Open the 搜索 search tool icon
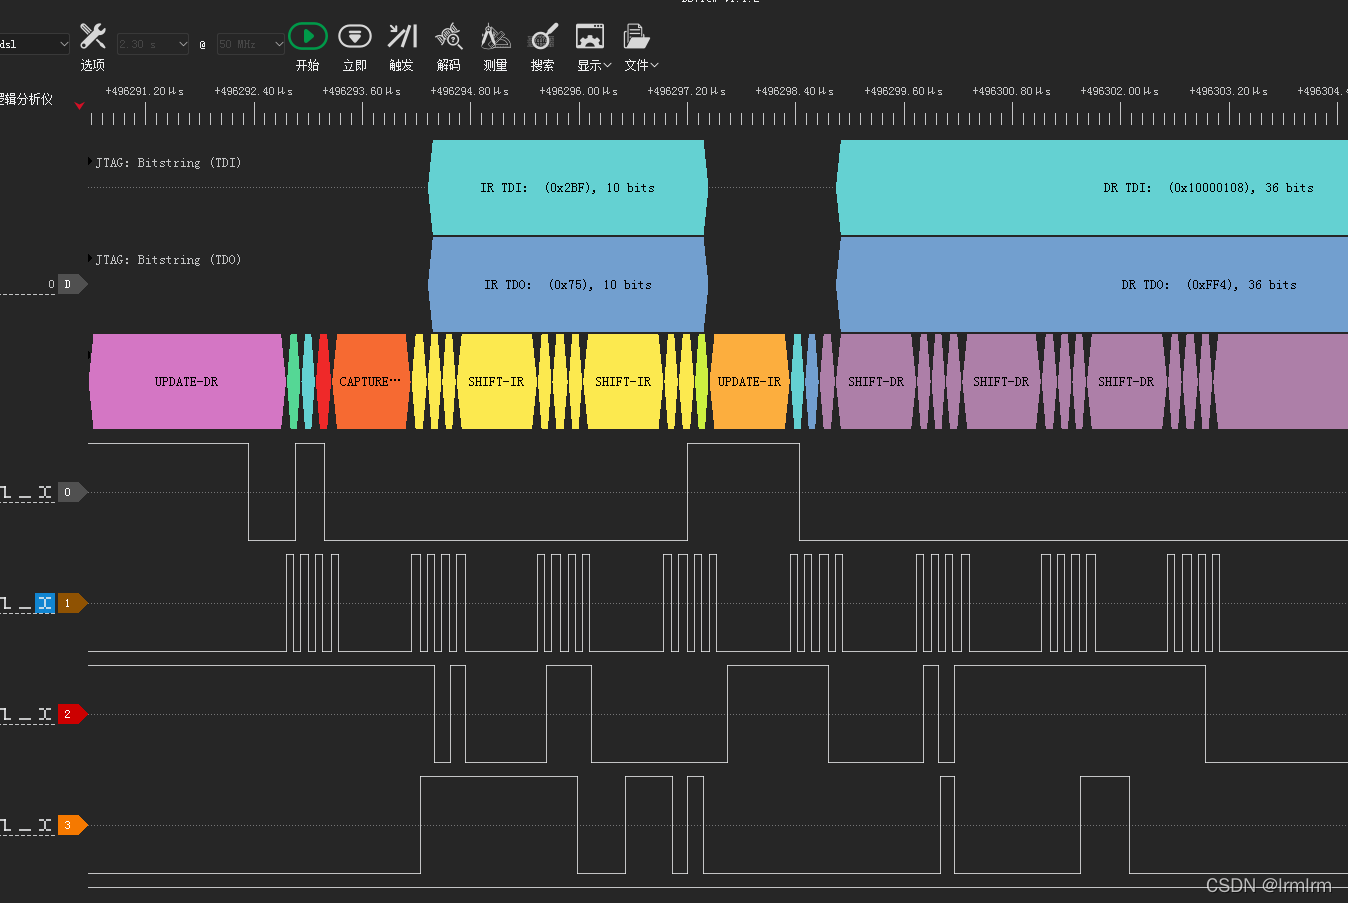Viewport: 1348px width, 903px height. coord(543,36)
